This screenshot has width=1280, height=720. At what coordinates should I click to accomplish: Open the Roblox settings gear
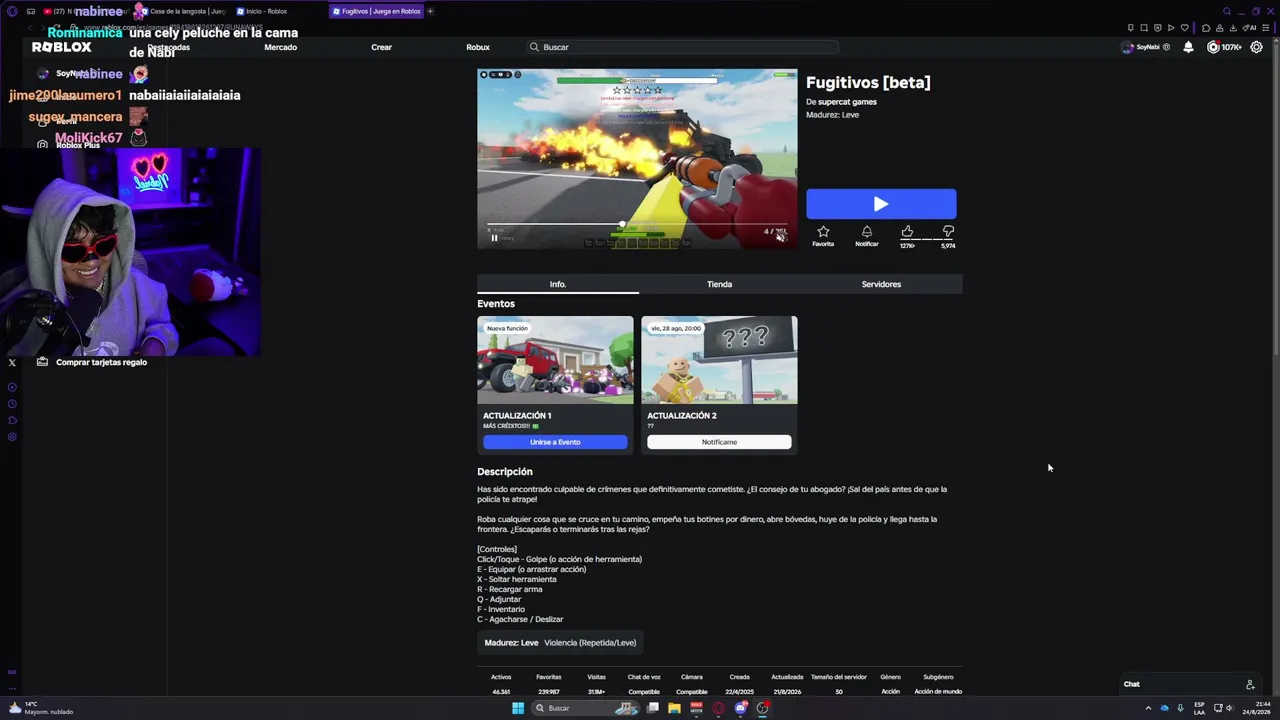pos(1256,47)
